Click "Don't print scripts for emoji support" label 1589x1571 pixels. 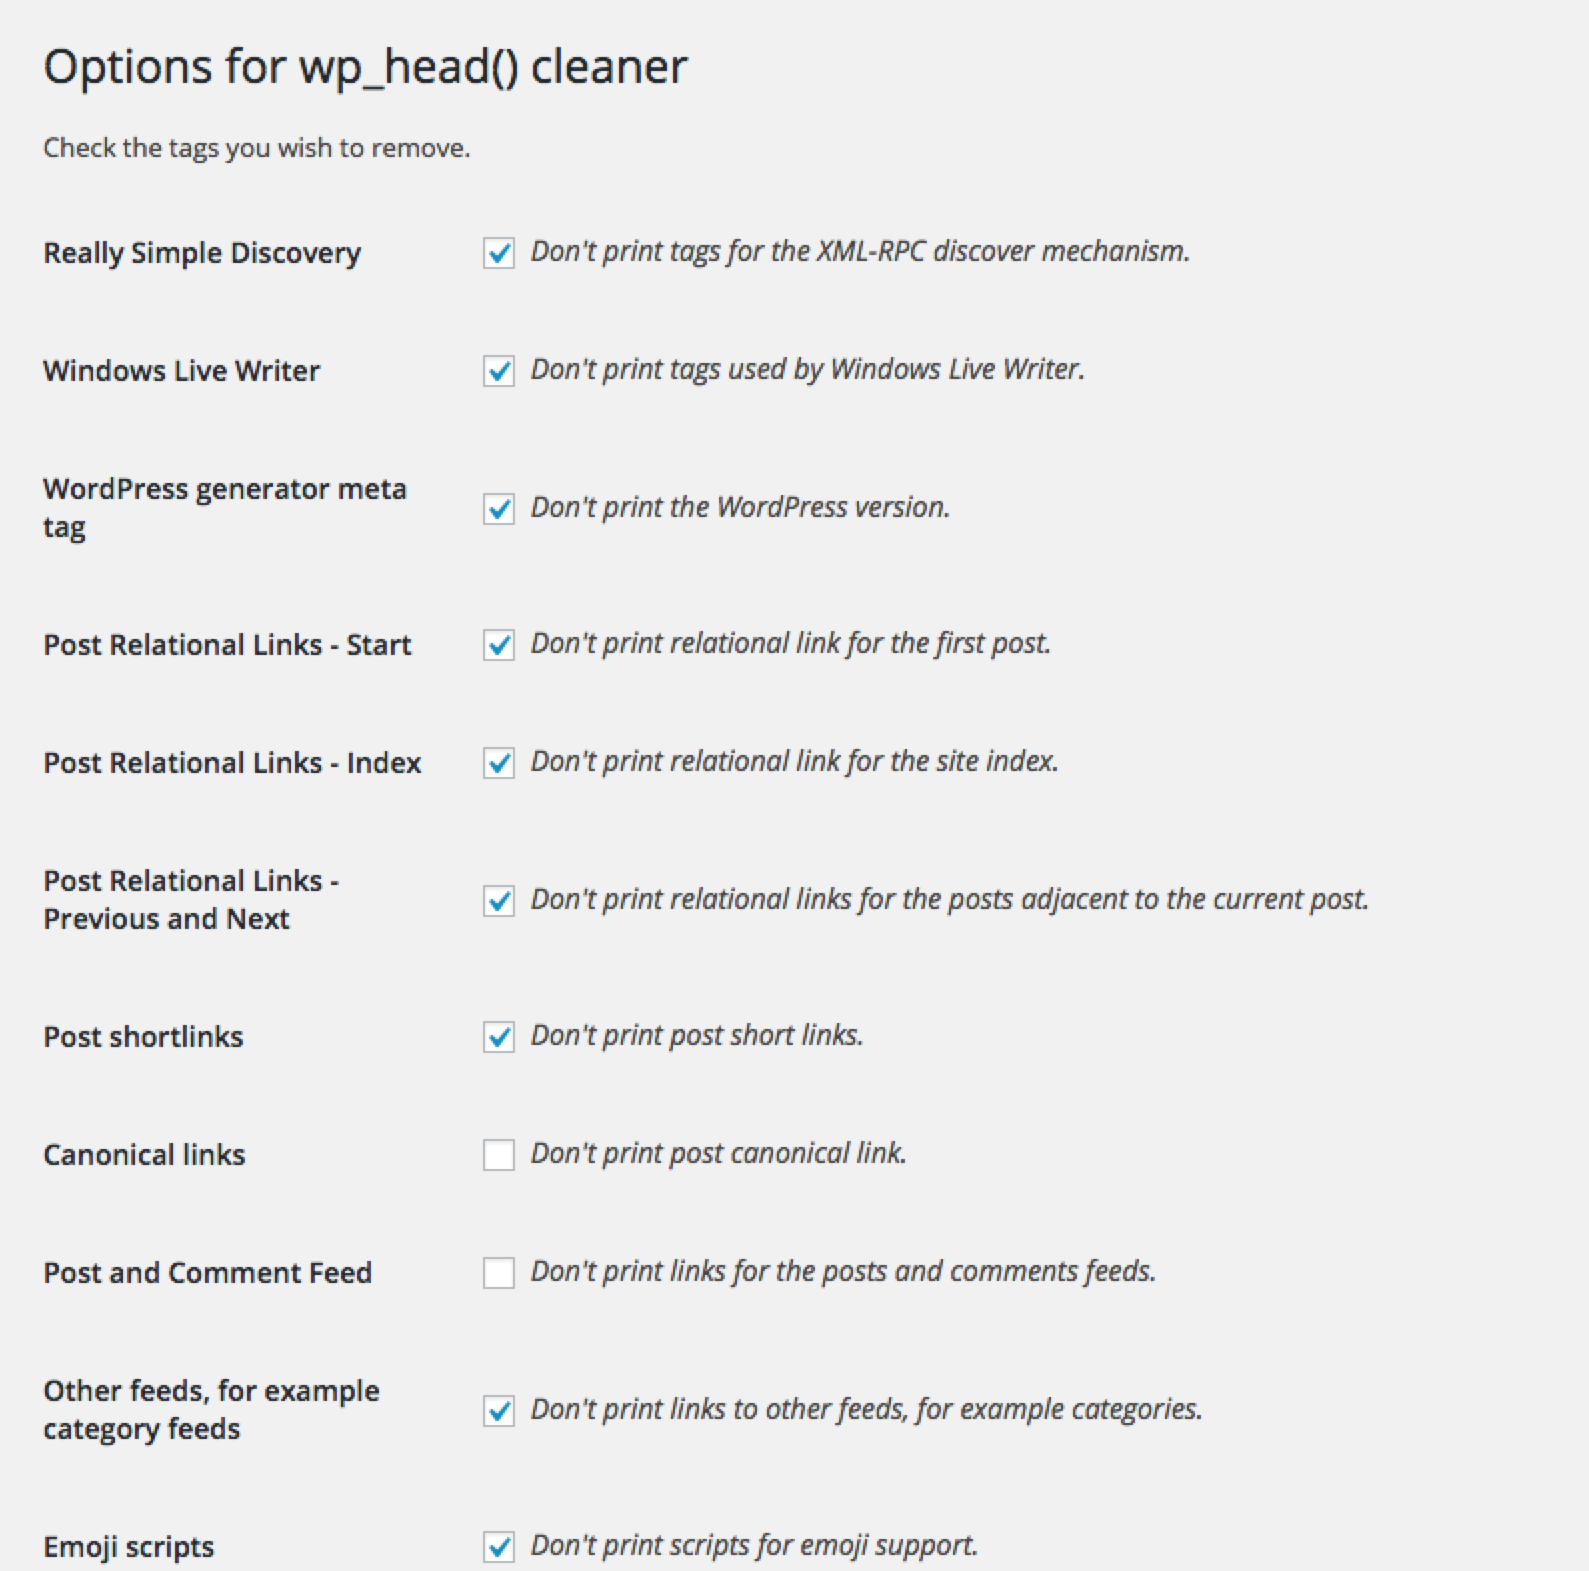pos(753,1546)
